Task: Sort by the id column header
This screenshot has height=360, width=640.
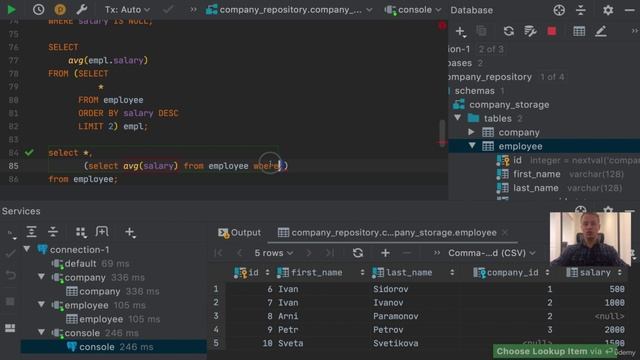Action: click(x=251, y=272)
